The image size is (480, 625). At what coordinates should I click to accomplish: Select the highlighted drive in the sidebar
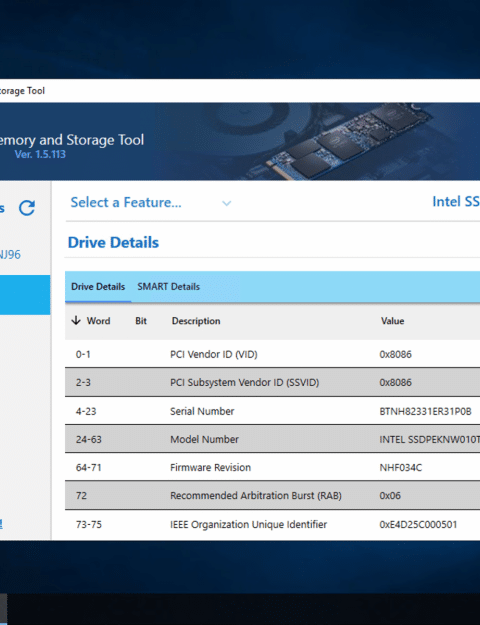pos(25,295)
